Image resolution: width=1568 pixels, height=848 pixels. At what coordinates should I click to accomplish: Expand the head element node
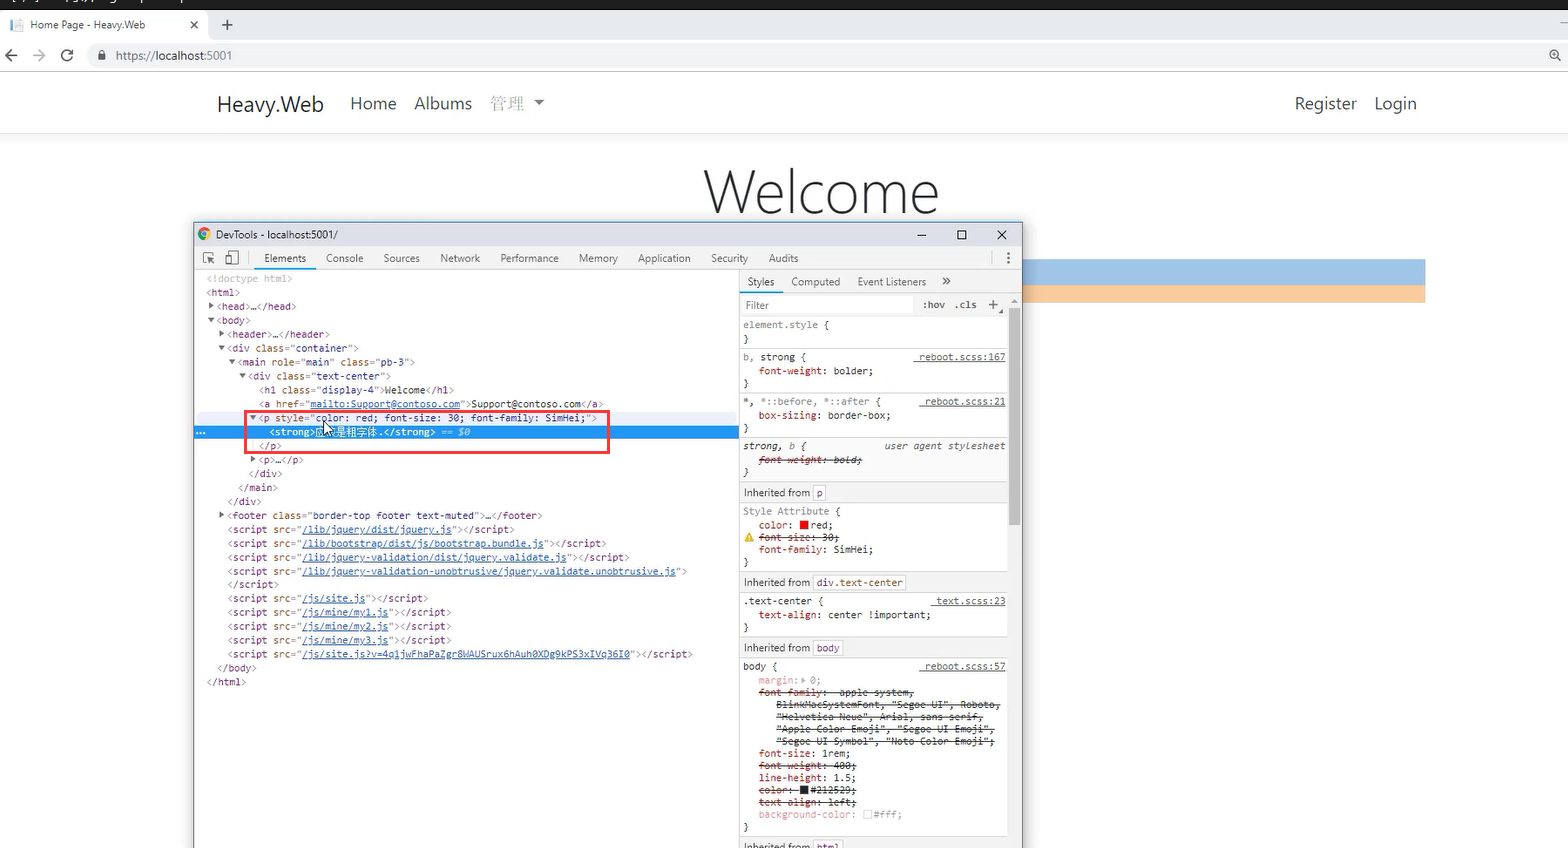pos(211,306)
